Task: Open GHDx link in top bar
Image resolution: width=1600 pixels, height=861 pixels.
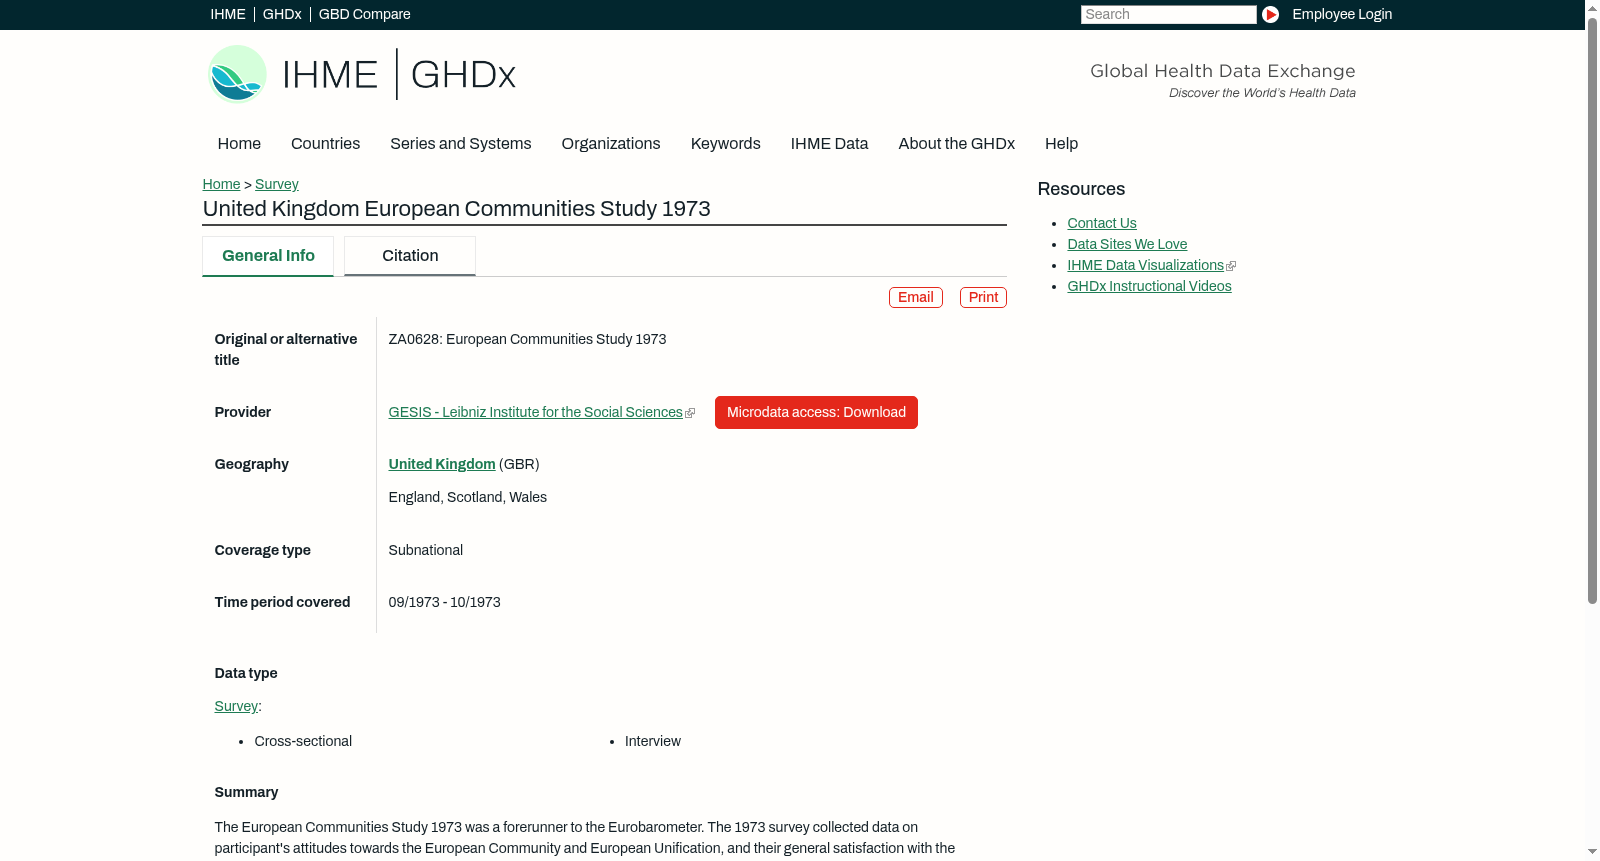Action: [282, 14]
